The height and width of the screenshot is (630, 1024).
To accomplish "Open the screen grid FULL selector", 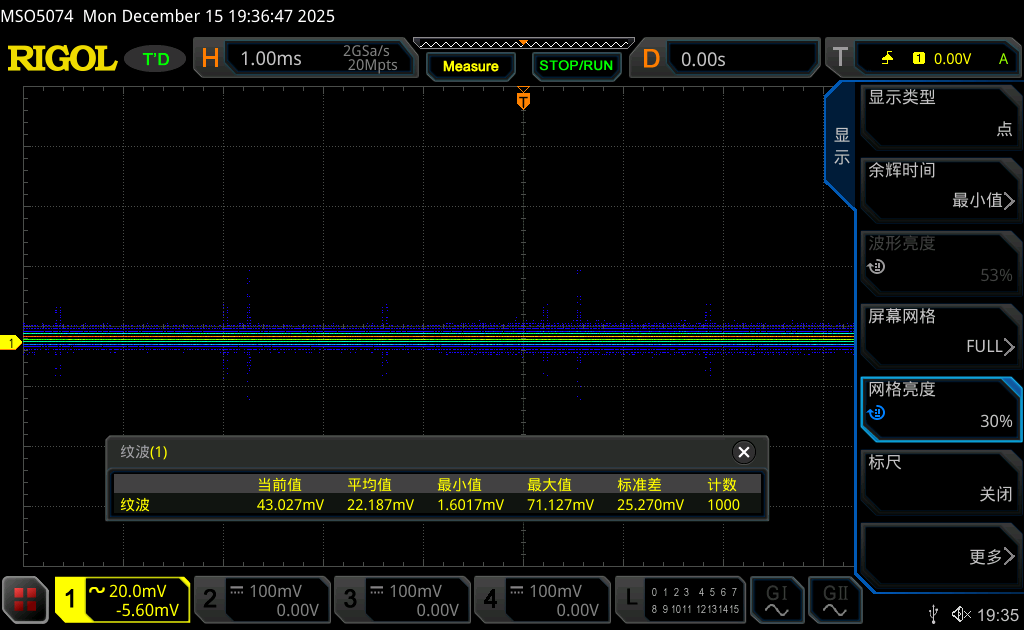I will (x=940, y=332).
